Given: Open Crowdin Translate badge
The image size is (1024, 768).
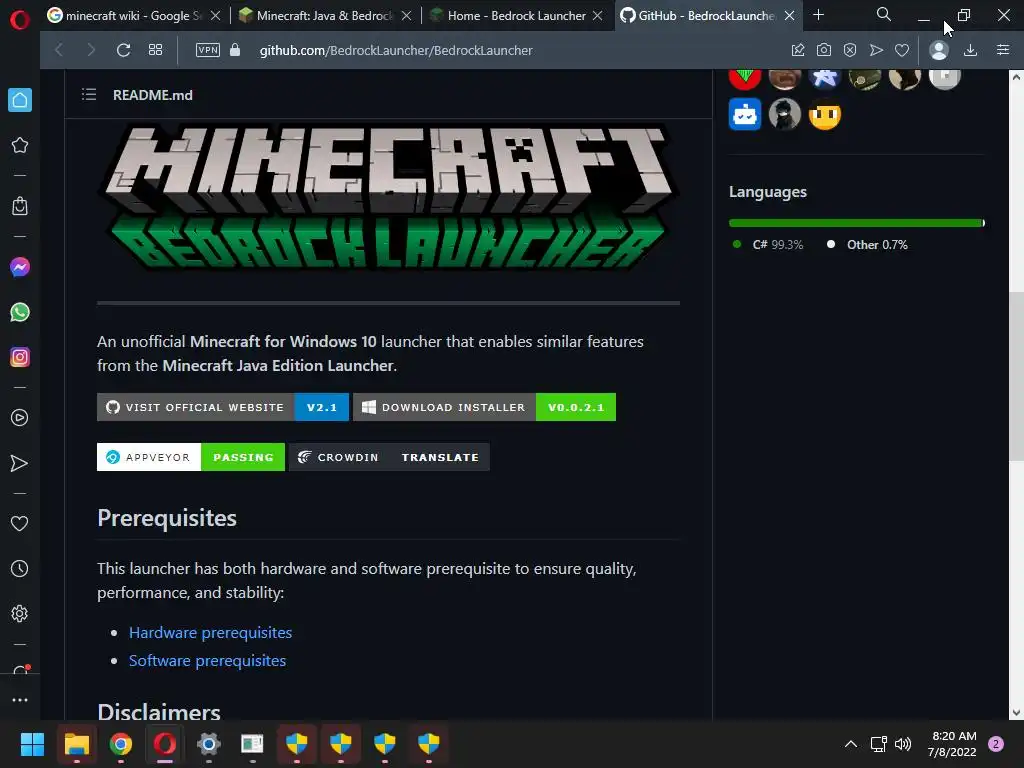Looking at the screenshot, I should (x=389, y=457).
